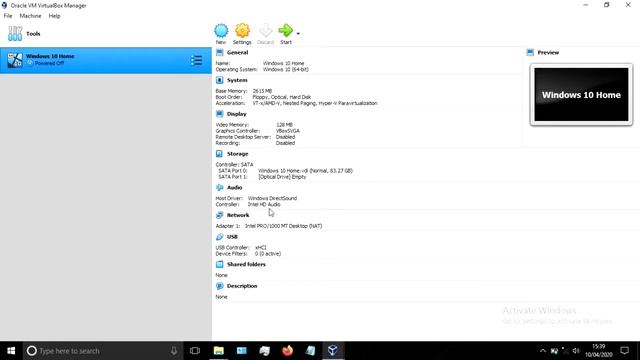
Task: Open the Start button dropdown arrow
Action: click(x=298, y=33)
